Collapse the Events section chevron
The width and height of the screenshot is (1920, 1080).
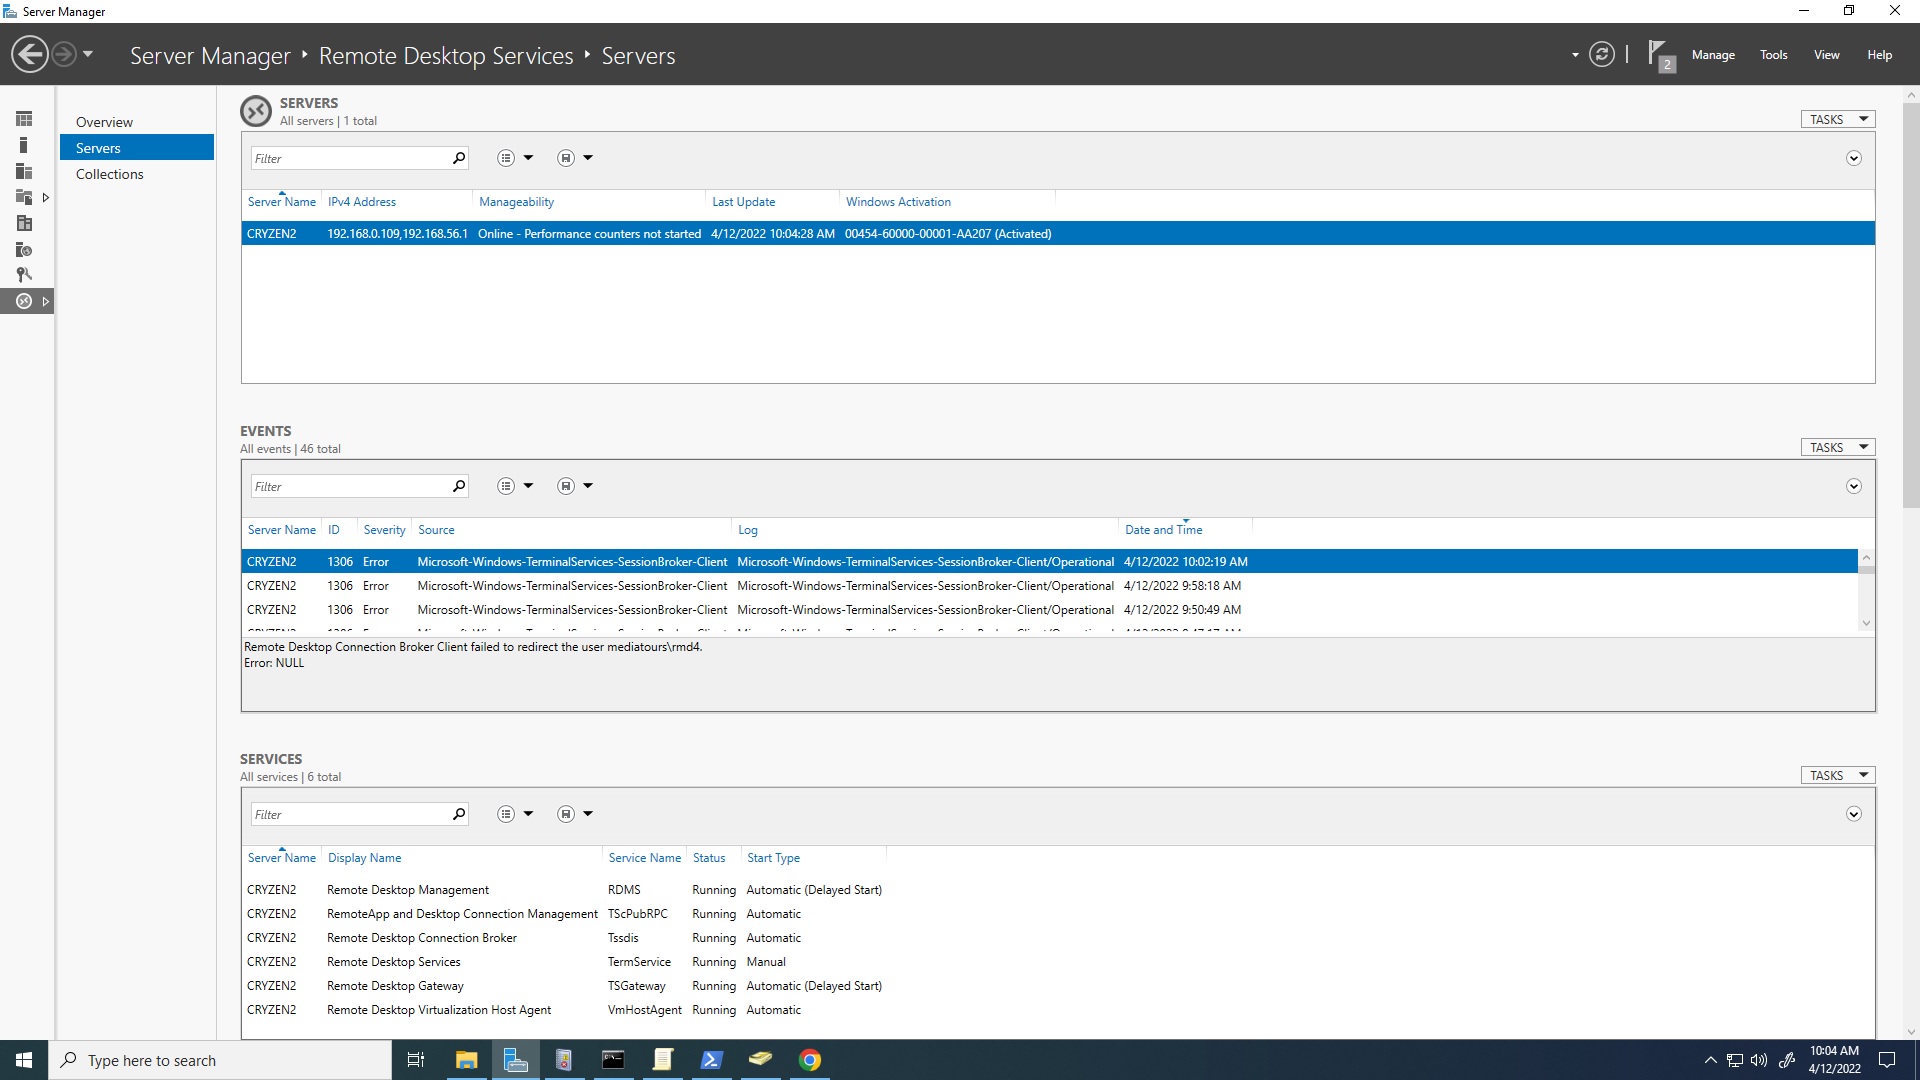click(1853, 486)
